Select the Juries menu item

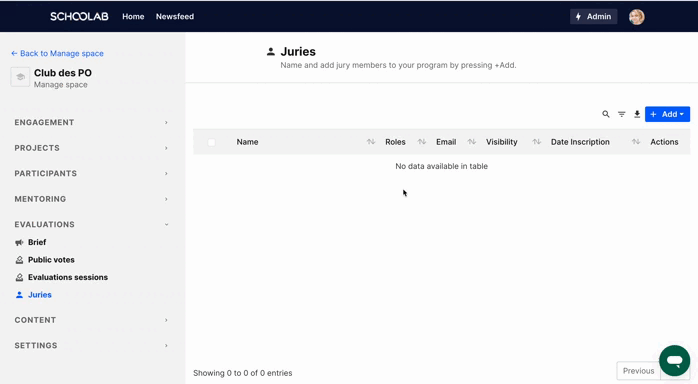pyautogui.click(x=40, y=295)
